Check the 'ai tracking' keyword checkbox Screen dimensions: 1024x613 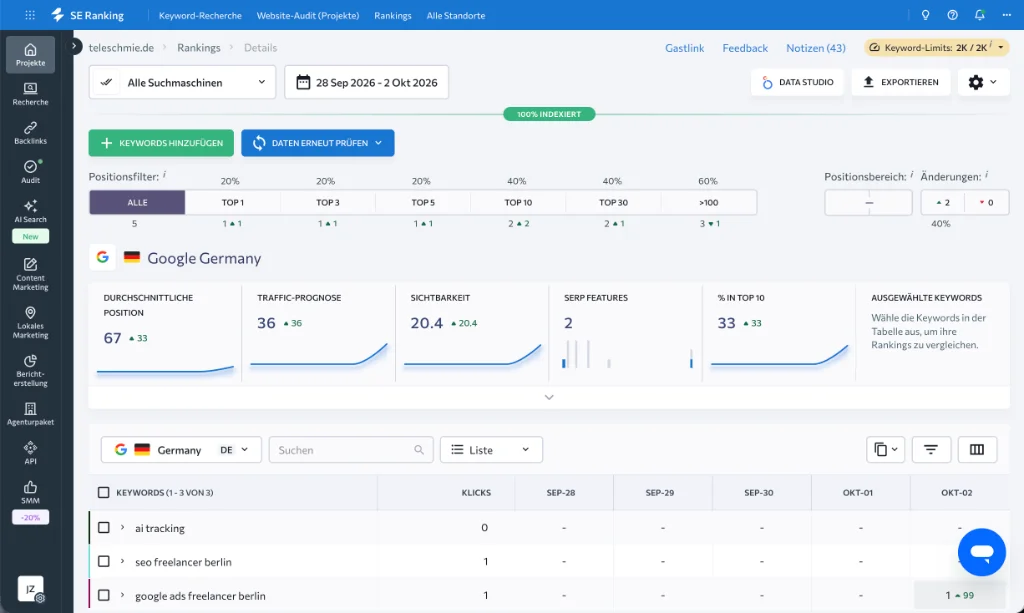103,527
